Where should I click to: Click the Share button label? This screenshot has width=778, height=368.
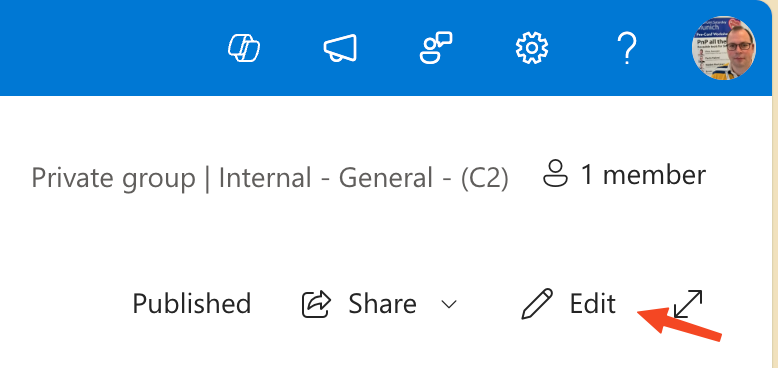click(x=382, y=304)
